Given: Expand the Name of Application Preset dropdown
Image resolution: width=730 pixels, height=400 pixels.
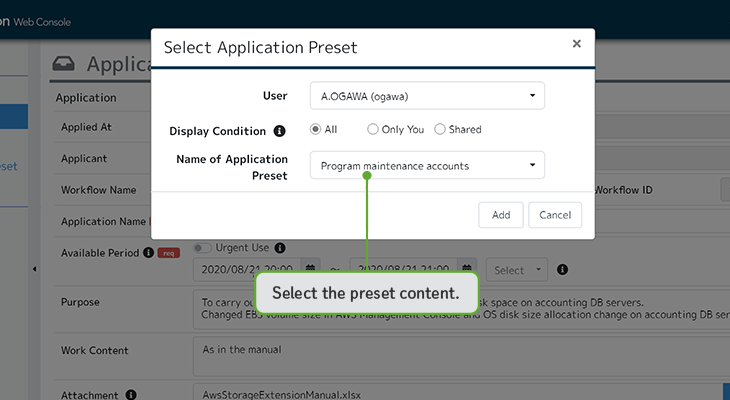Looking at the screenshot, I should [427, 165].
